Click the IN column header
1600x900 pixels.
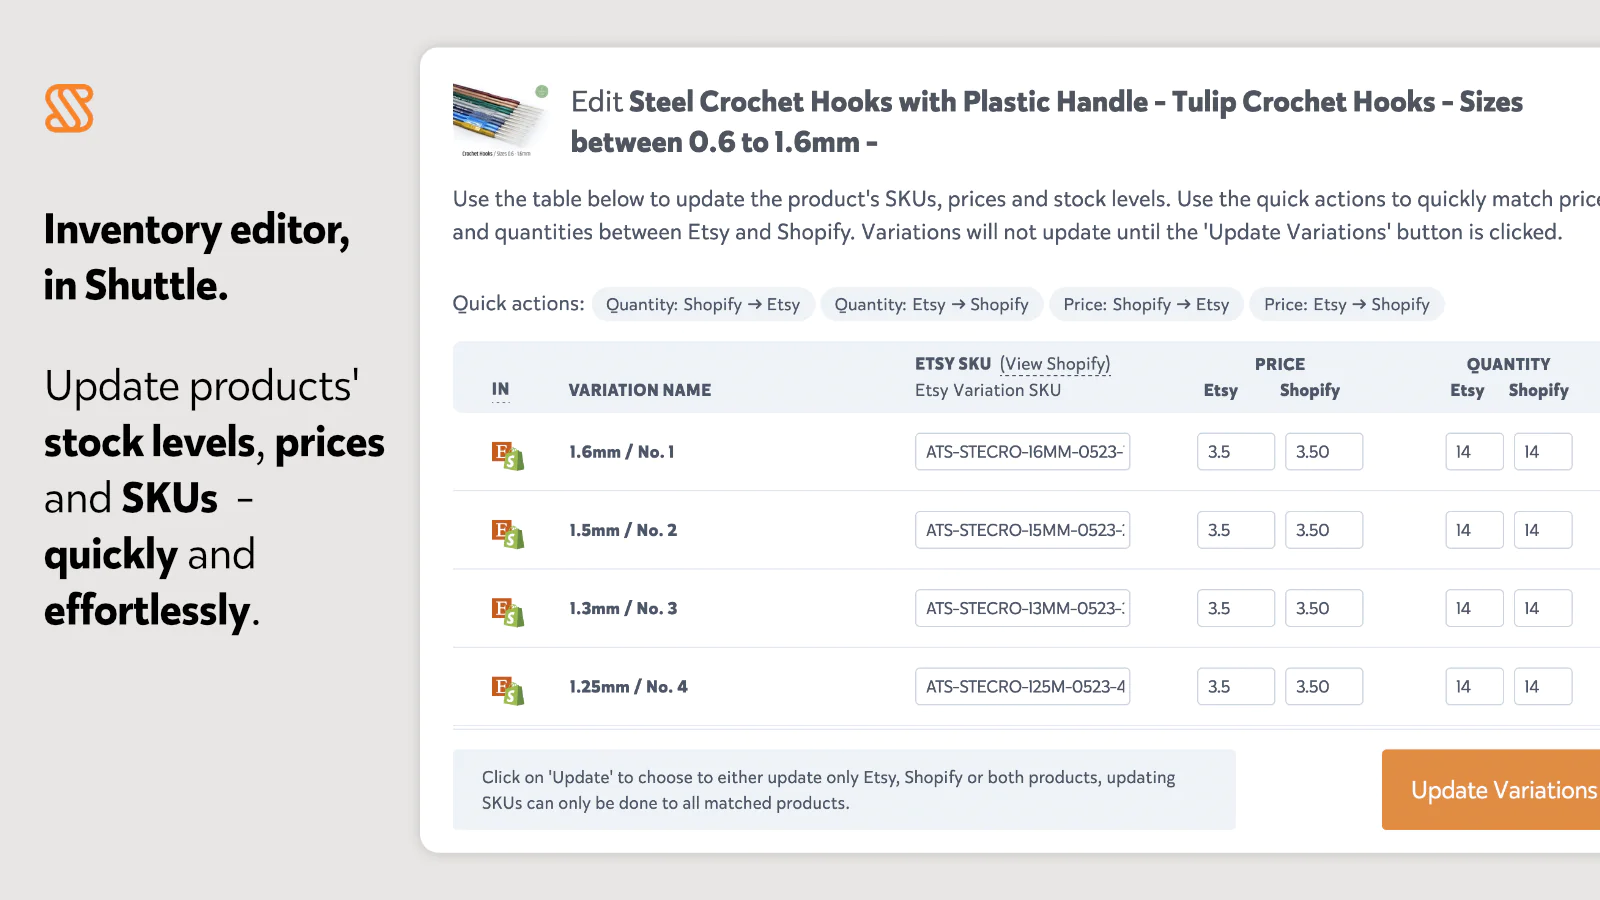(x=500, y=389)
